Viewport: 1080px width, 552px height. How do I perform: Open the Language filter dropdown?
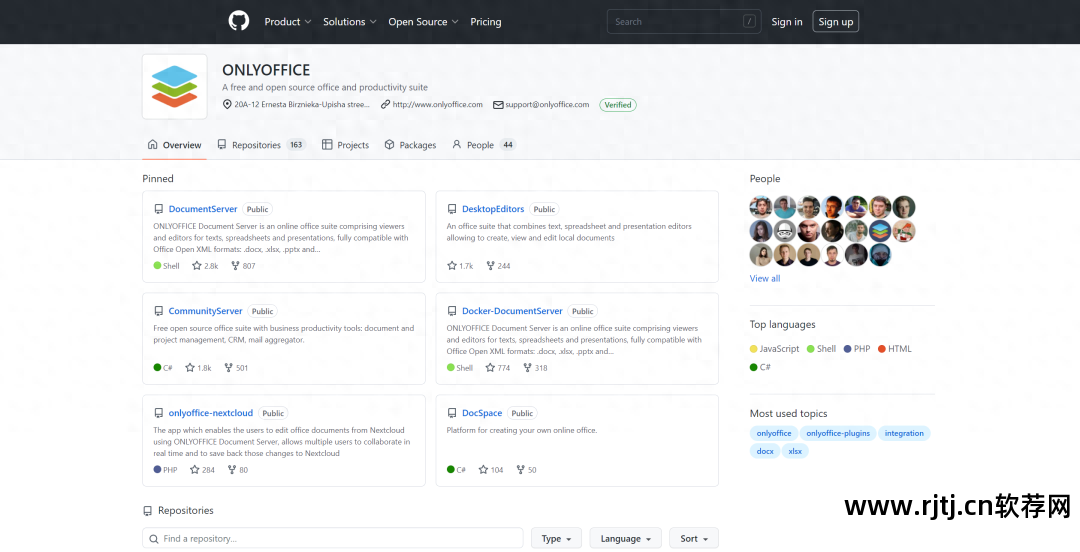625,539
